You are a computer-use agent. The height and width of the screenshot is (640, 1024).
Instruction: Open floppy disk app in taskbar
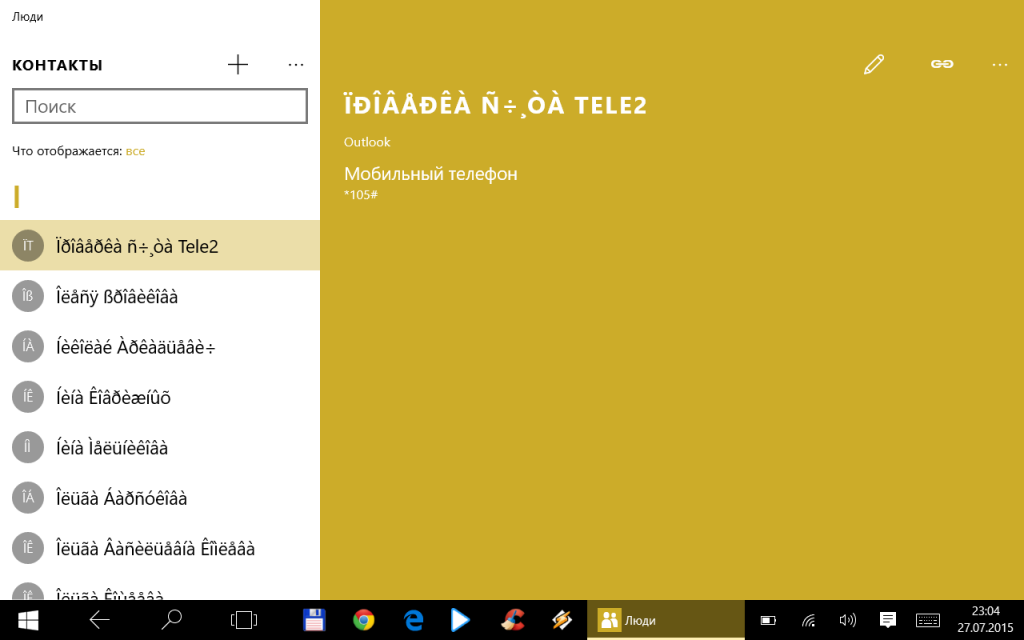[314, 620]
